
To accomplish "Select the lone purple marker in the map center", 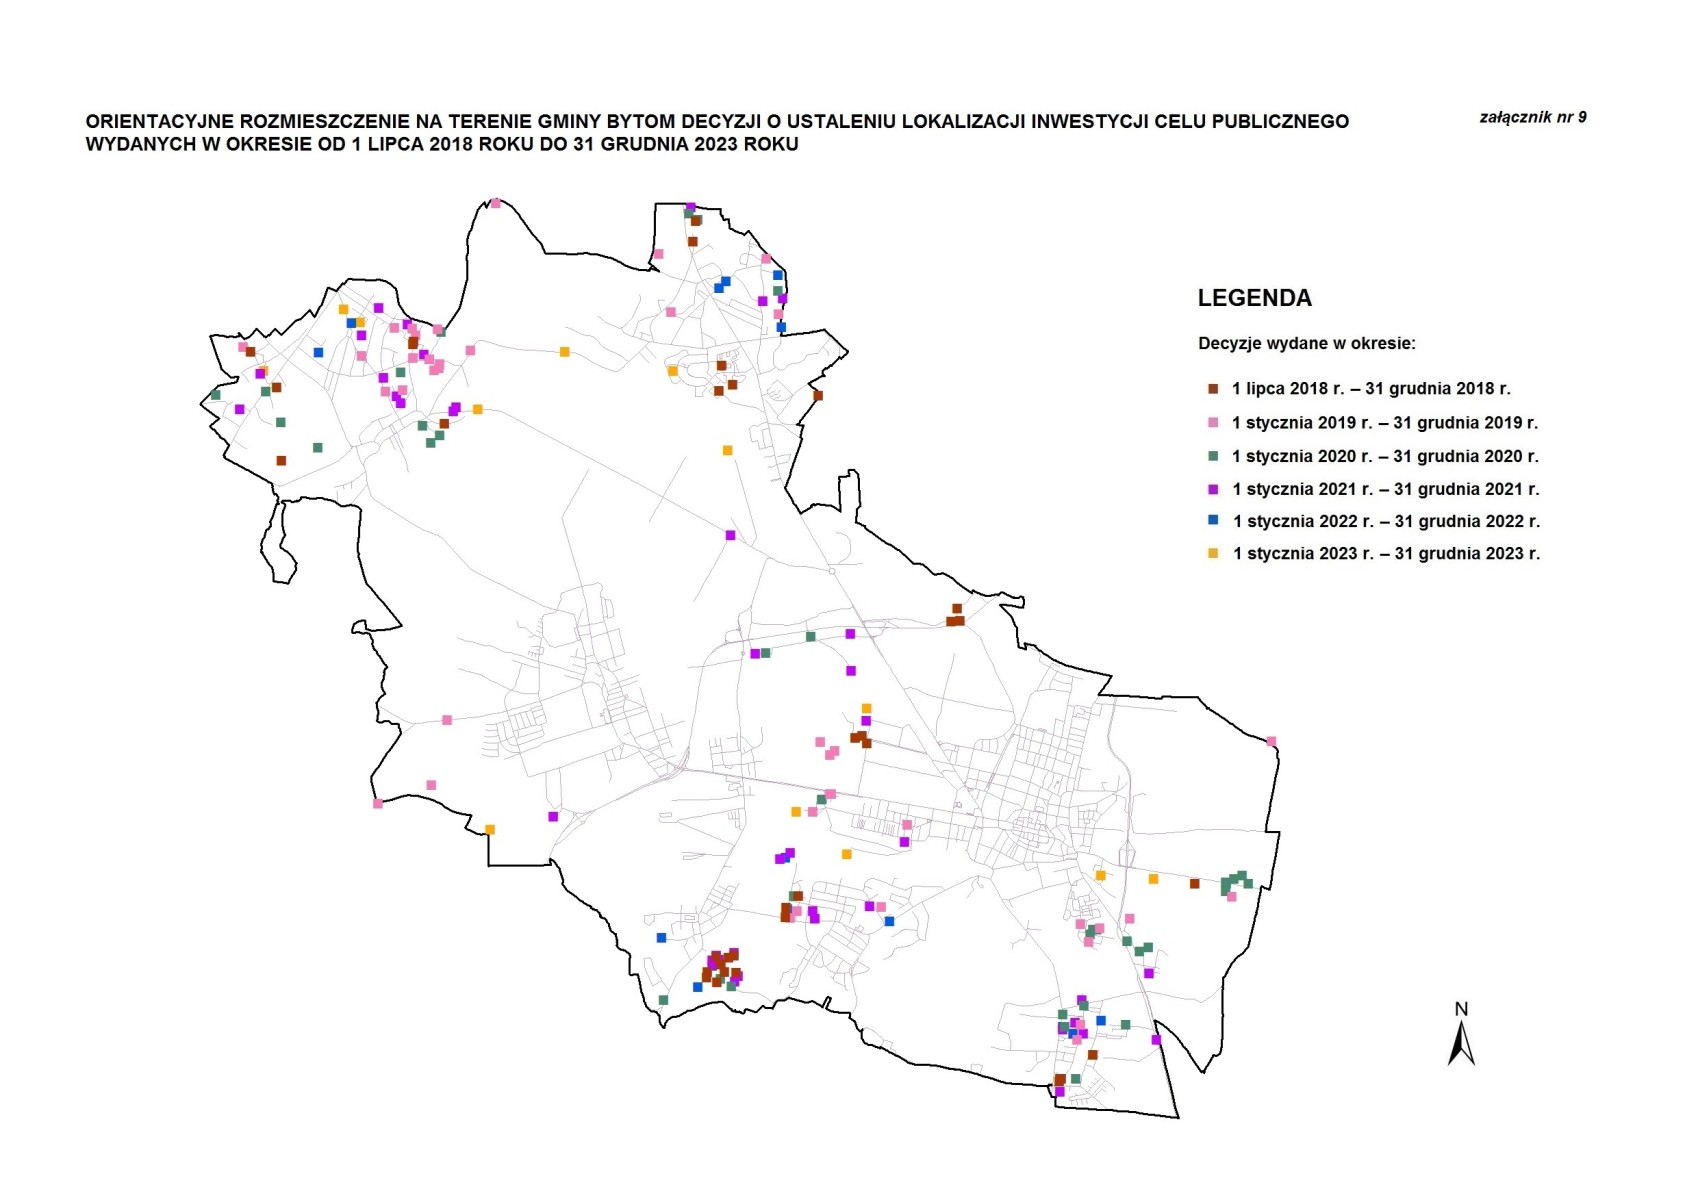I will [x=730, y=536].
